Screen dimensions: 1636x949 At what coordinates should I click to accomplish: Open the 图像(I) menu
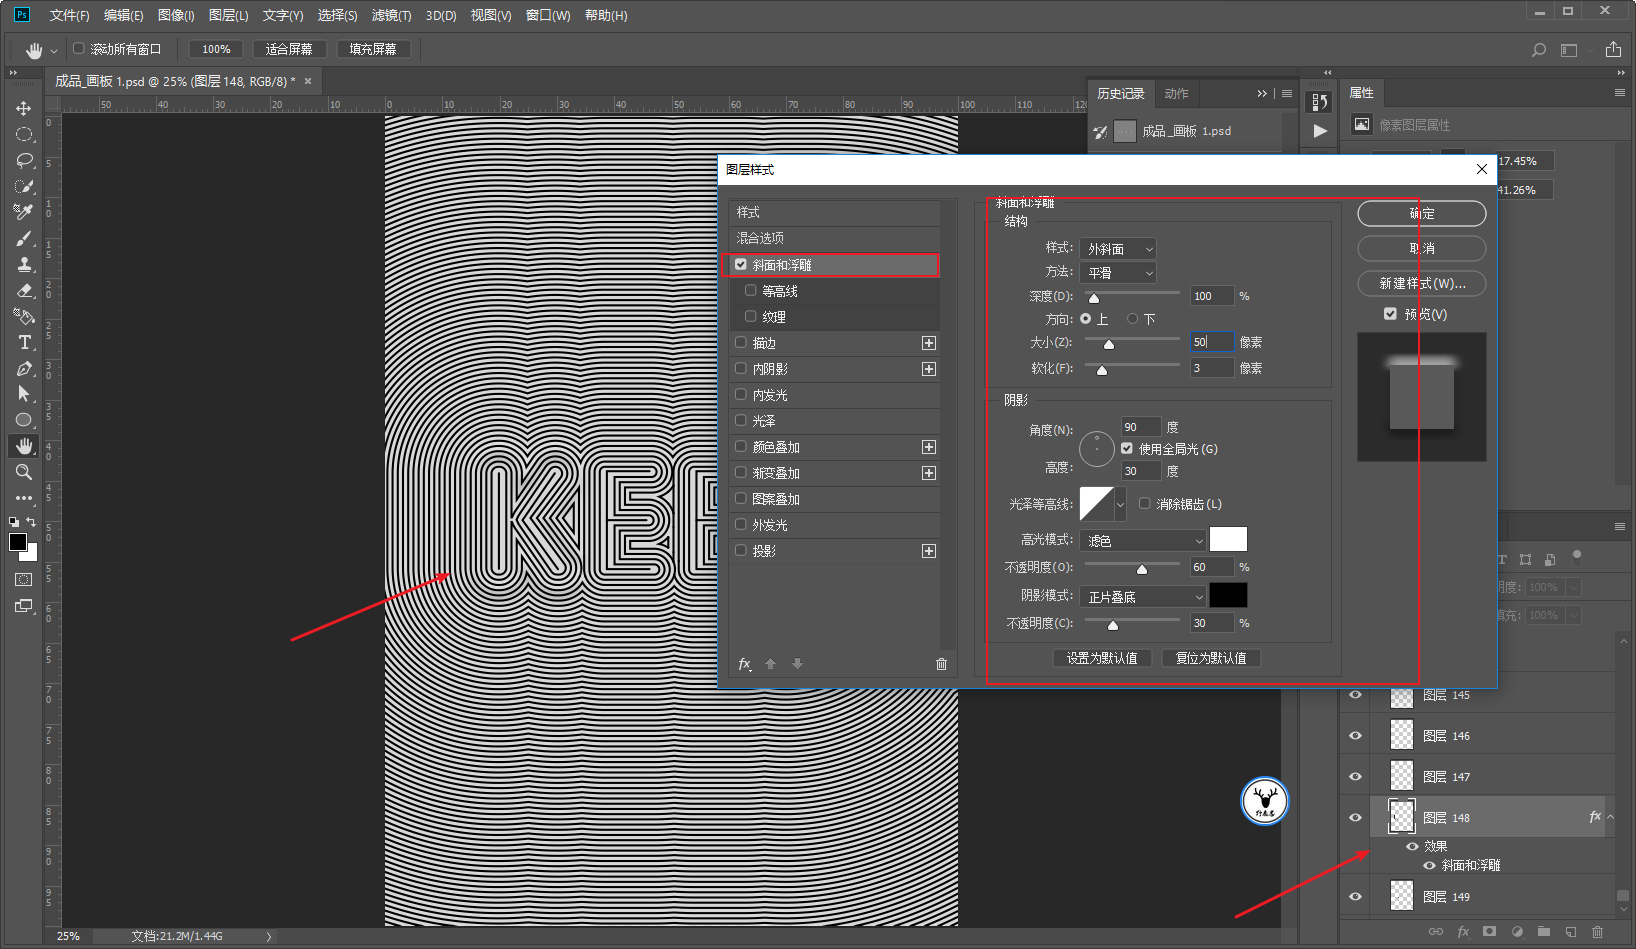point(176,16)
